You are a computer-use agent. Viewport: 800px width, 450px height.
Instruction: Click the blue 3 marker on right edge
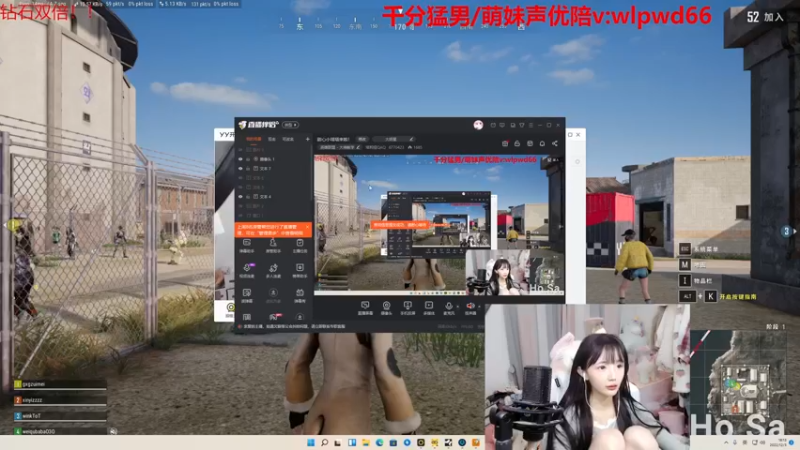(x=786, y=231)
